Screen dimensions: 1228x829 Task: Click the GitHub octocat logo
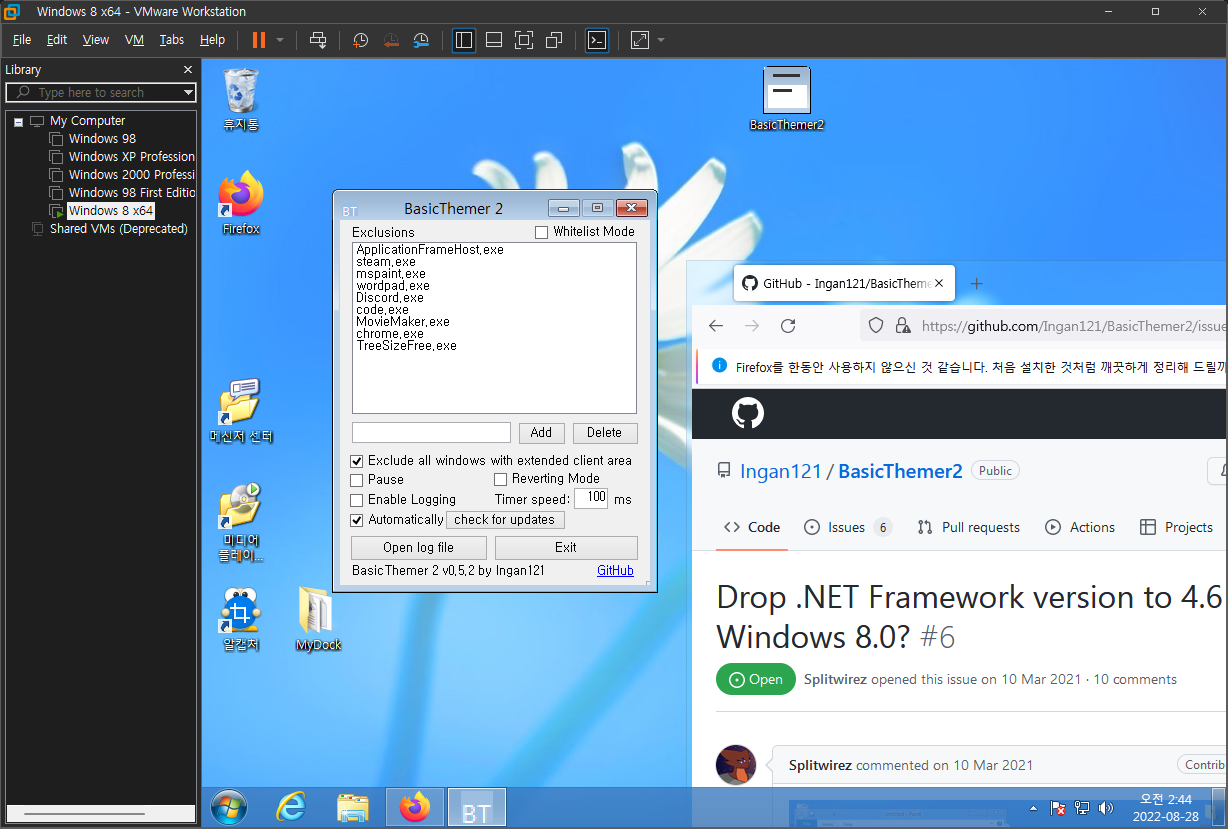(748, 414)
